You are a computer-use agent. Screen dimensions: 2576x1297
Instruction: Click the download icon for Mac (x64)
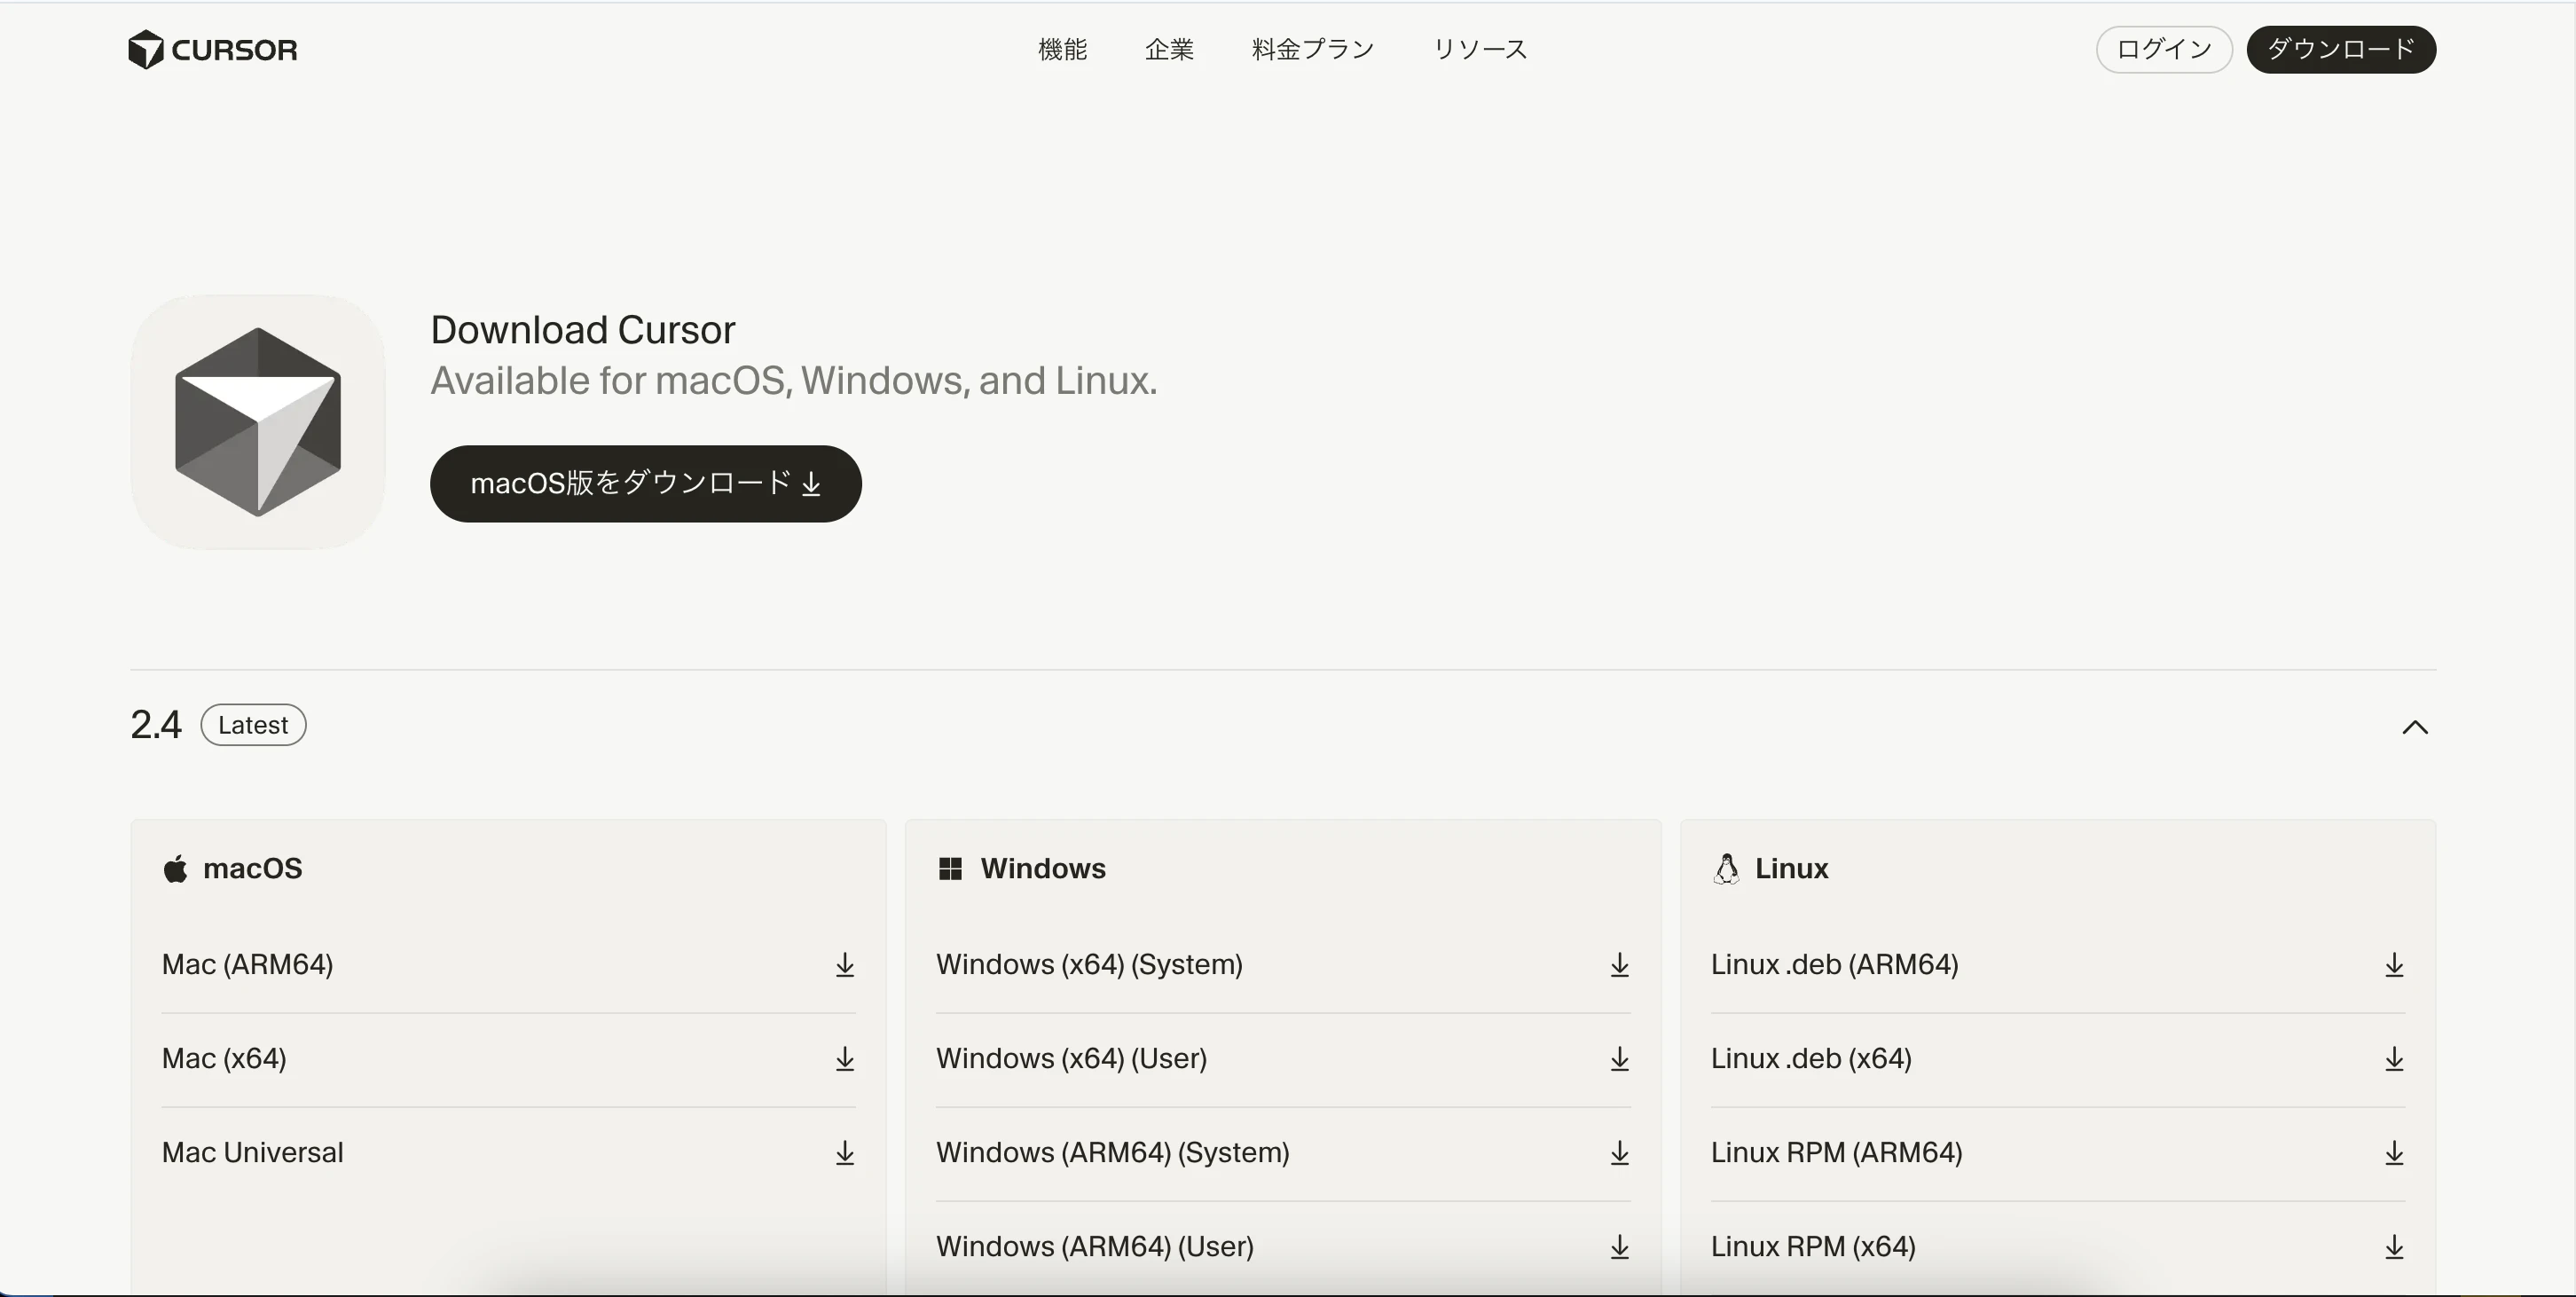[x=844, y=1058]
